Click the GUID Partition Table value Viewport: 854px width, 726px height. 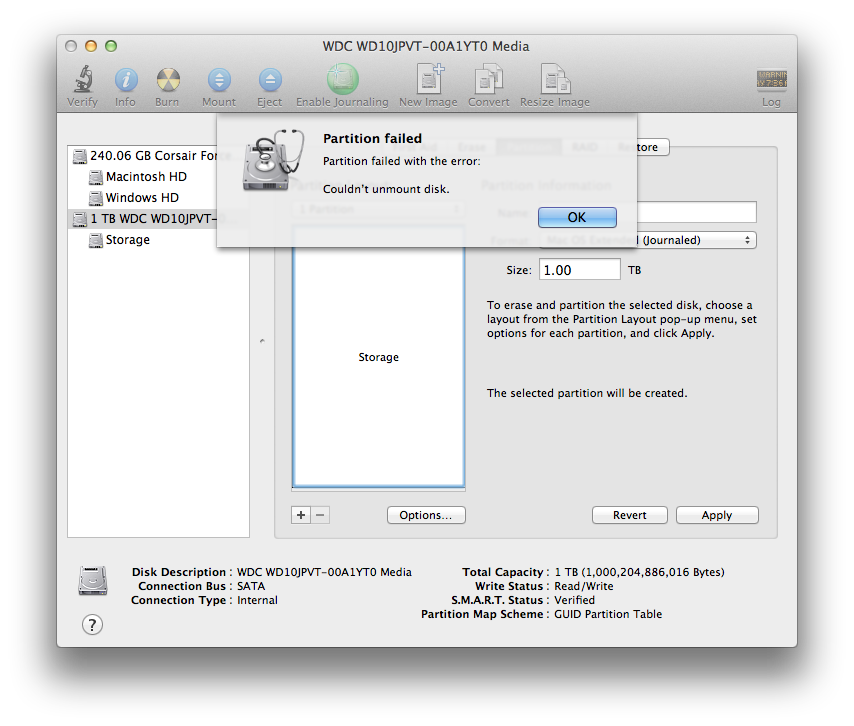(608, 614)
